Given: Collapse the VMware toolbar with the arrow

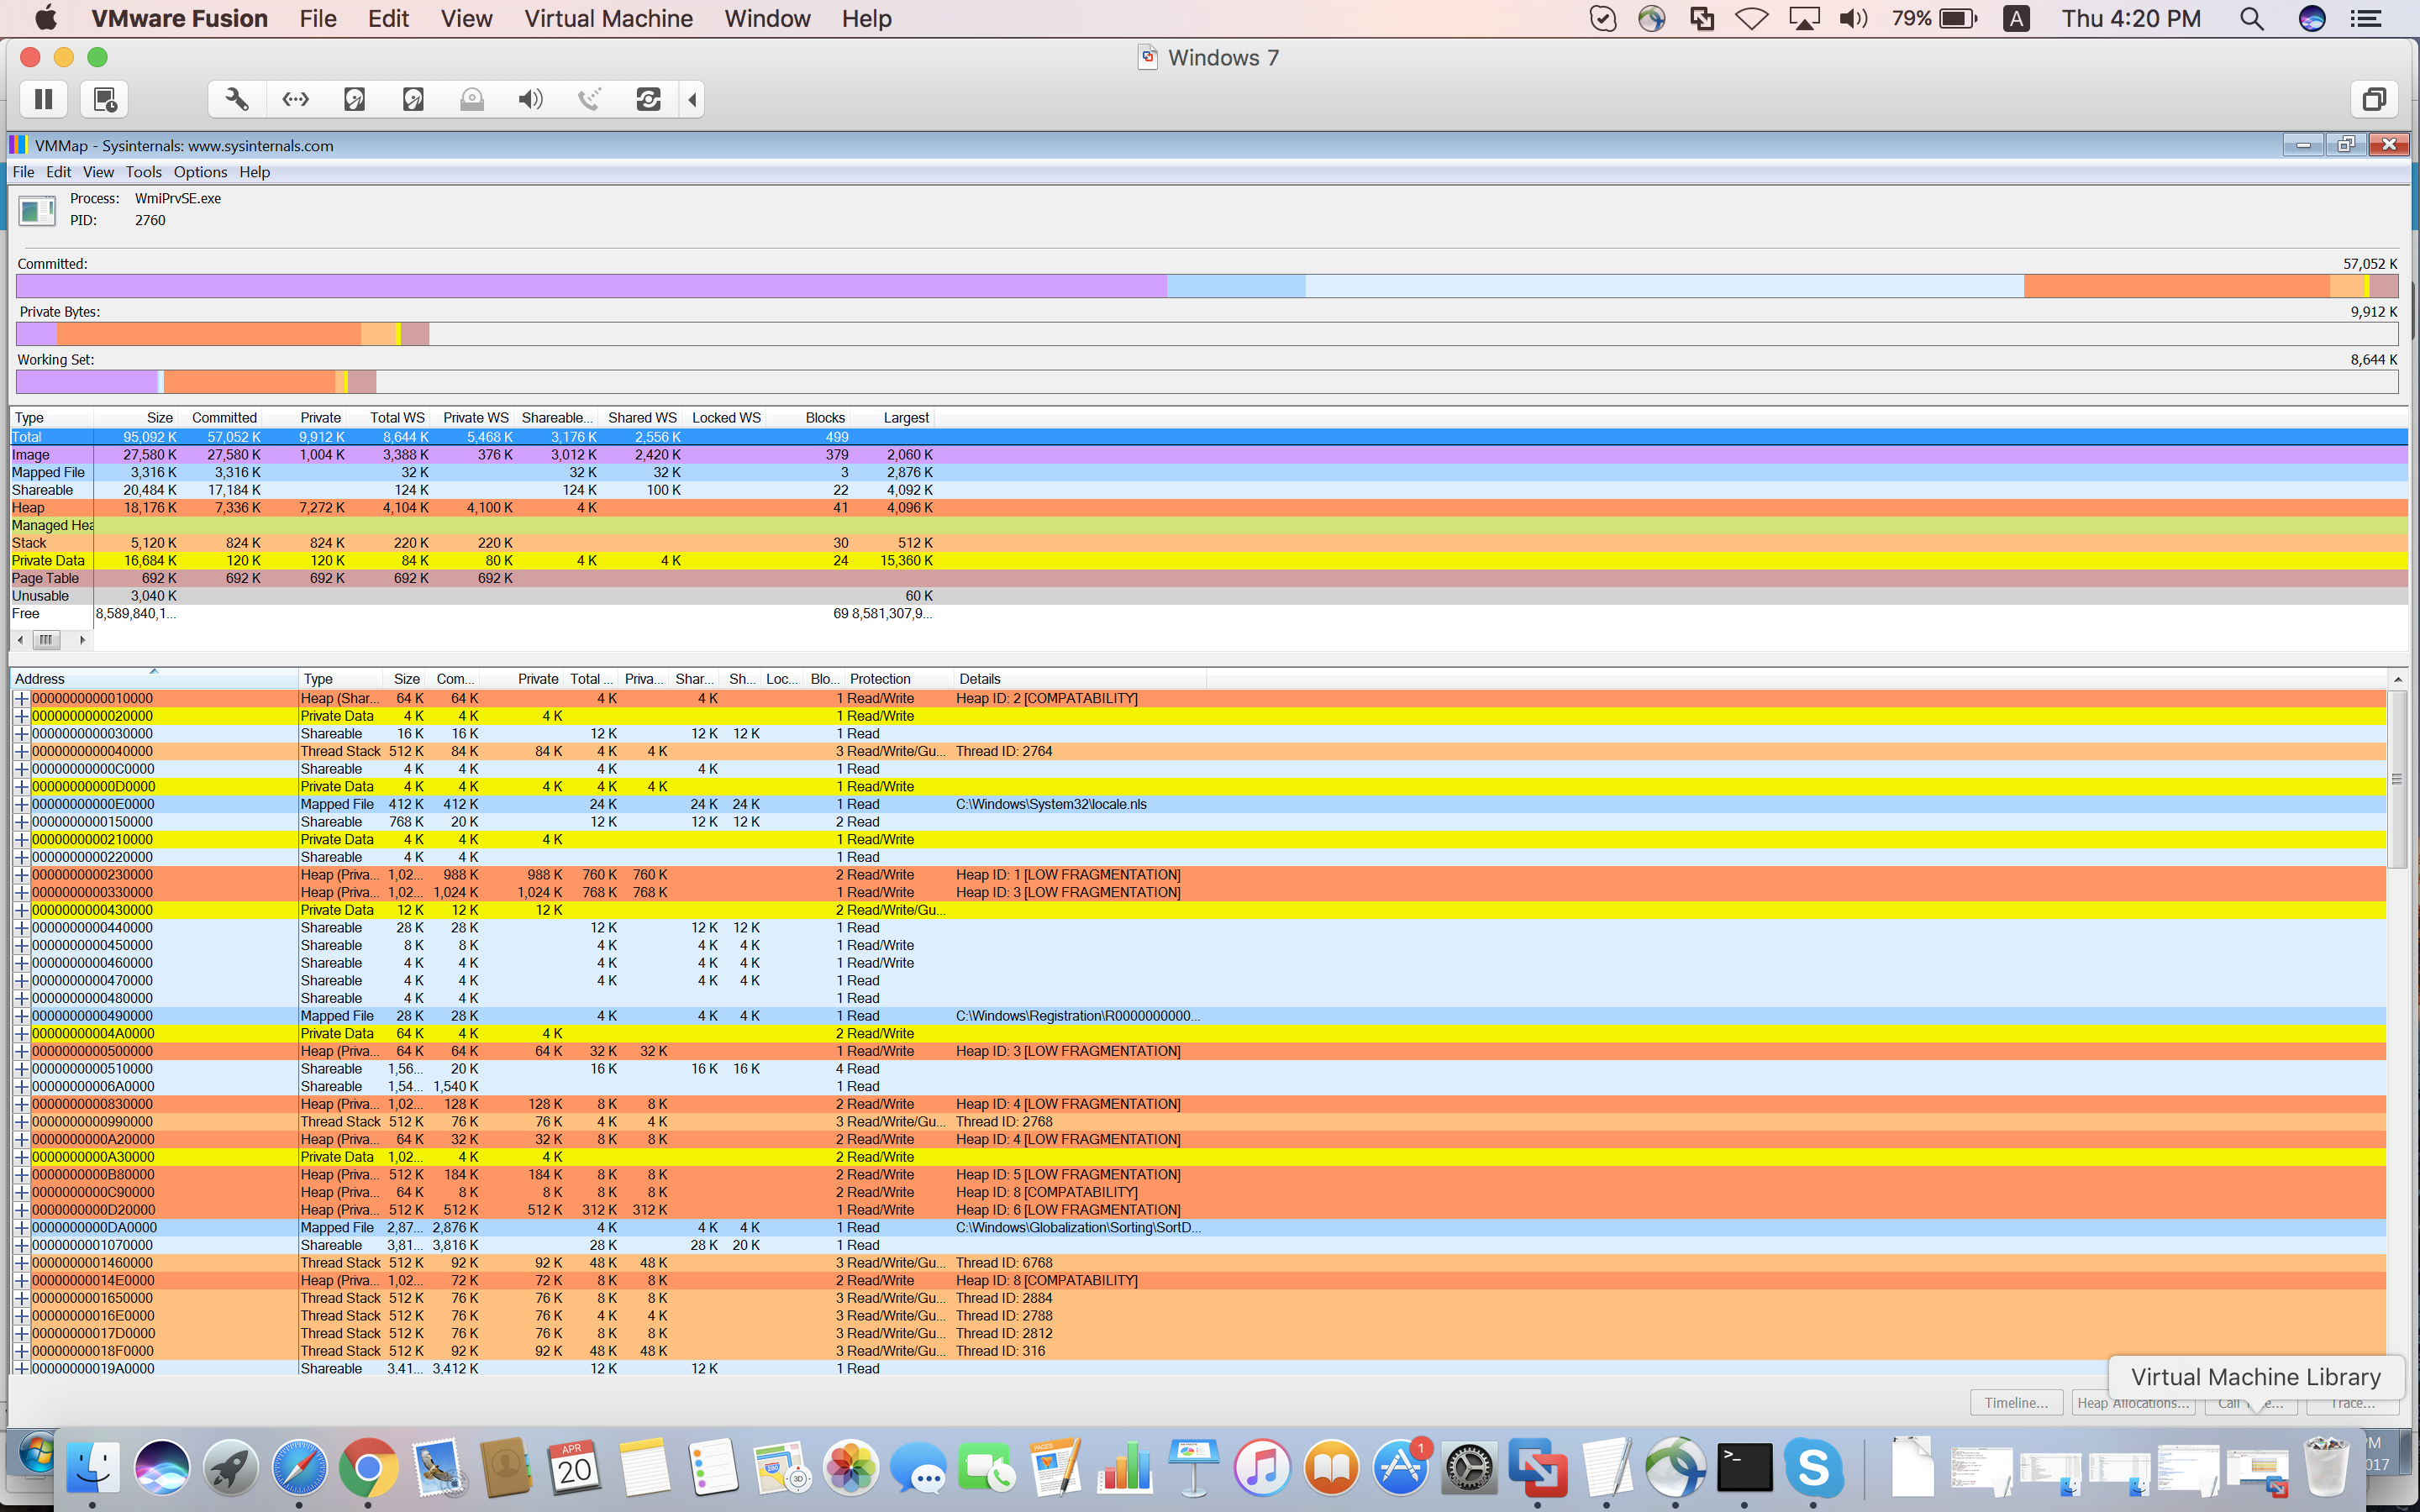Looking at the screenshot, I should tap(692, 99).
